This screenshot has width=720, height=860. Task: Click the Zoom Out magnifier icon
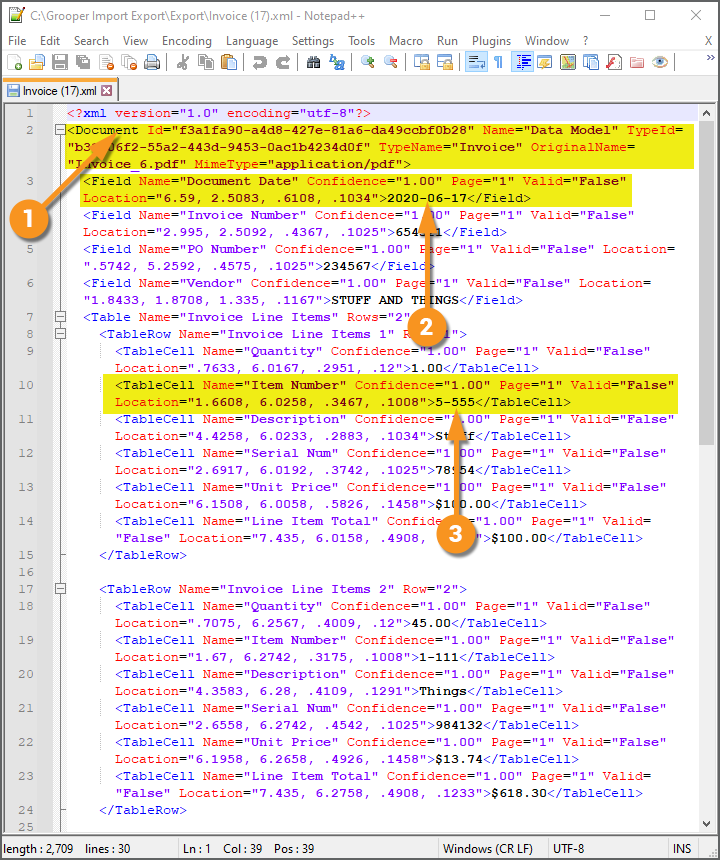390,63
